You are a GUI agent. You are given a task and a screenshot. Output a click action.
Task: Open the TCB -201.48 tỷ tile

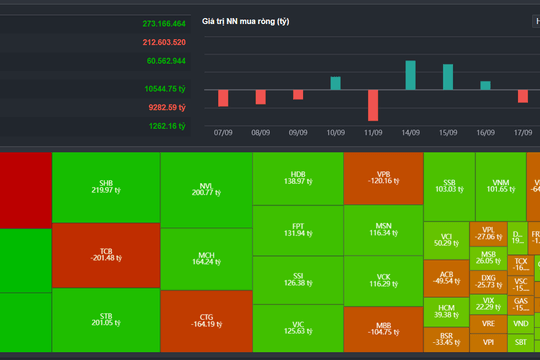pos(106,255)
